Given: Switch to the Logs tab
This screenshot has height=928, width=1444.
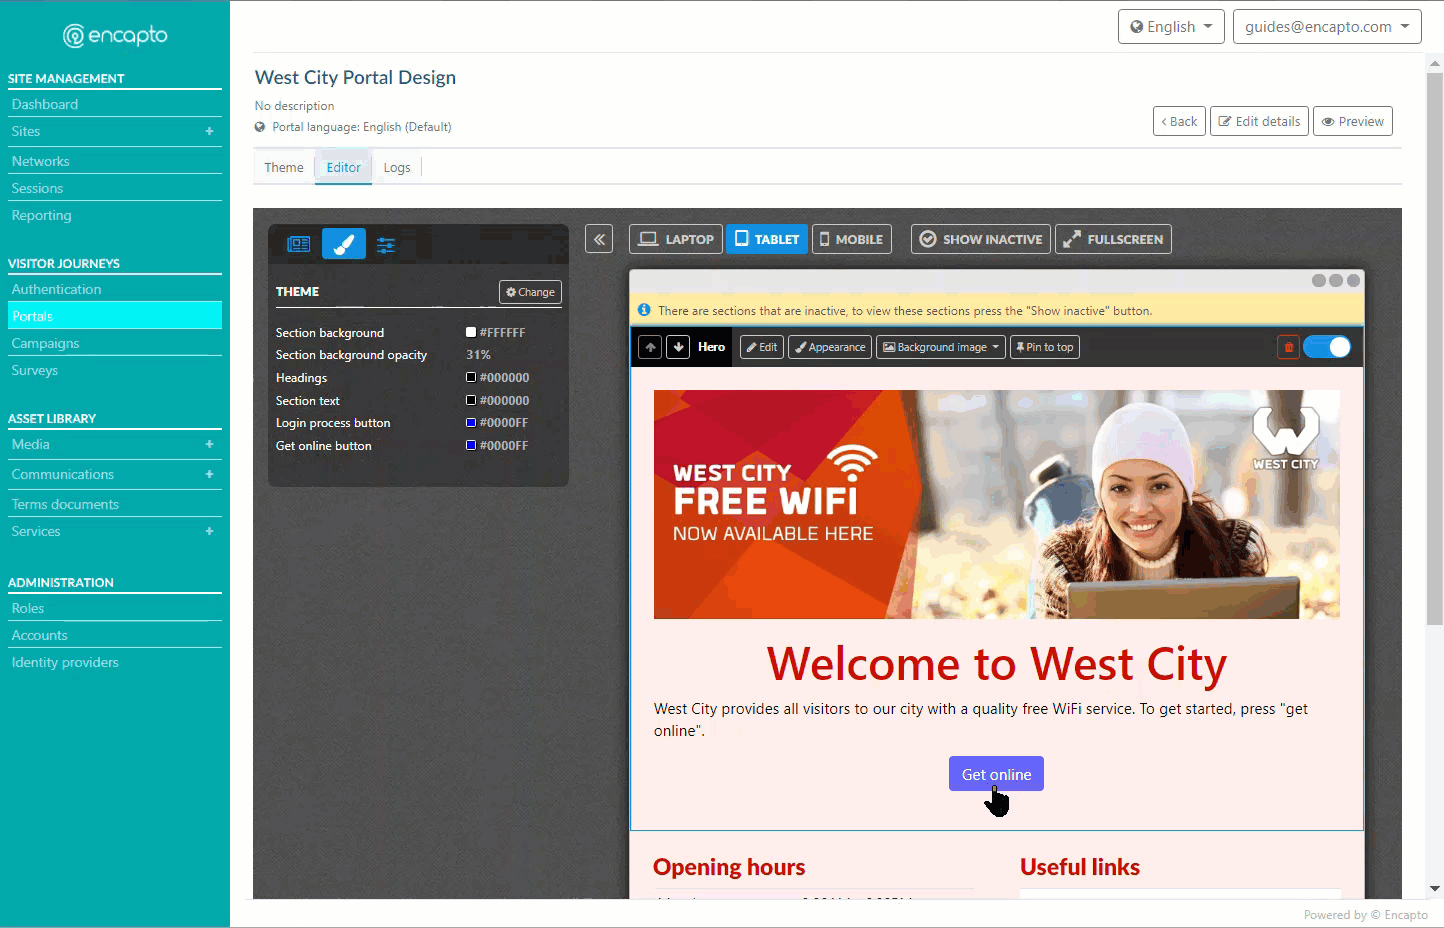Looking at the screenshot, I should [x=397, y=167].
